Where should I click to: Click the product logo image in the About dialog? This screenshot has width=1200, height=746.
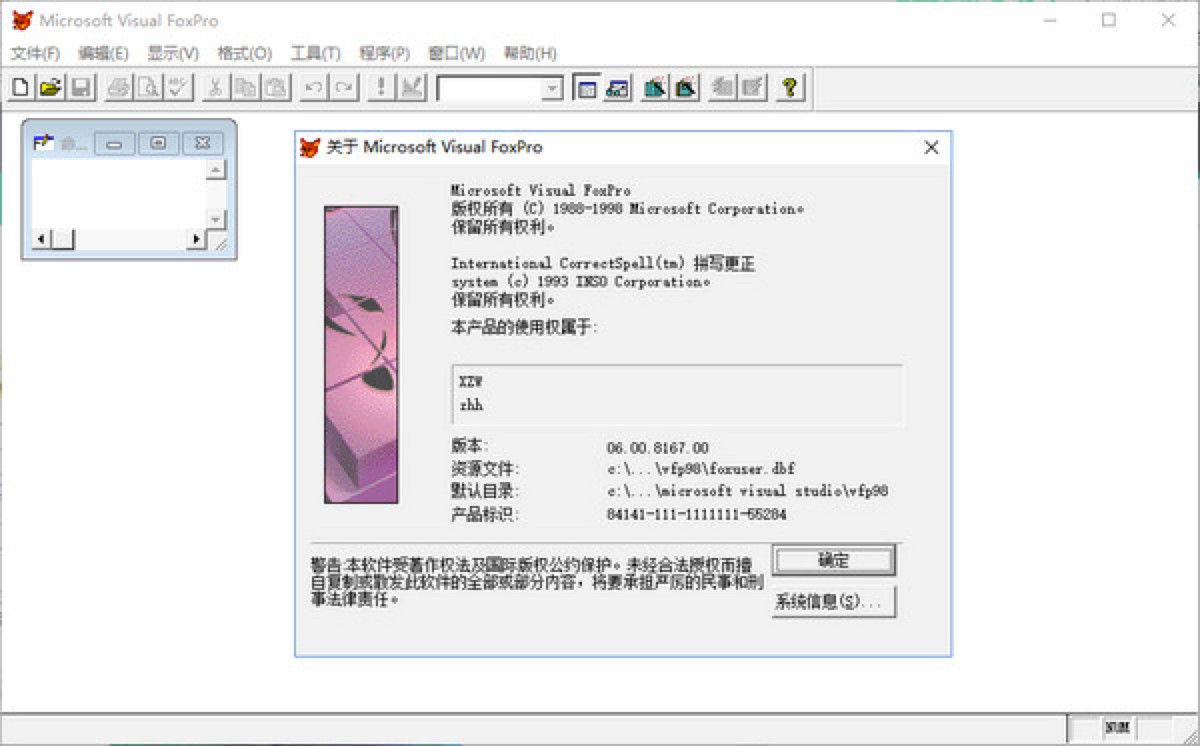click(361, 352)
